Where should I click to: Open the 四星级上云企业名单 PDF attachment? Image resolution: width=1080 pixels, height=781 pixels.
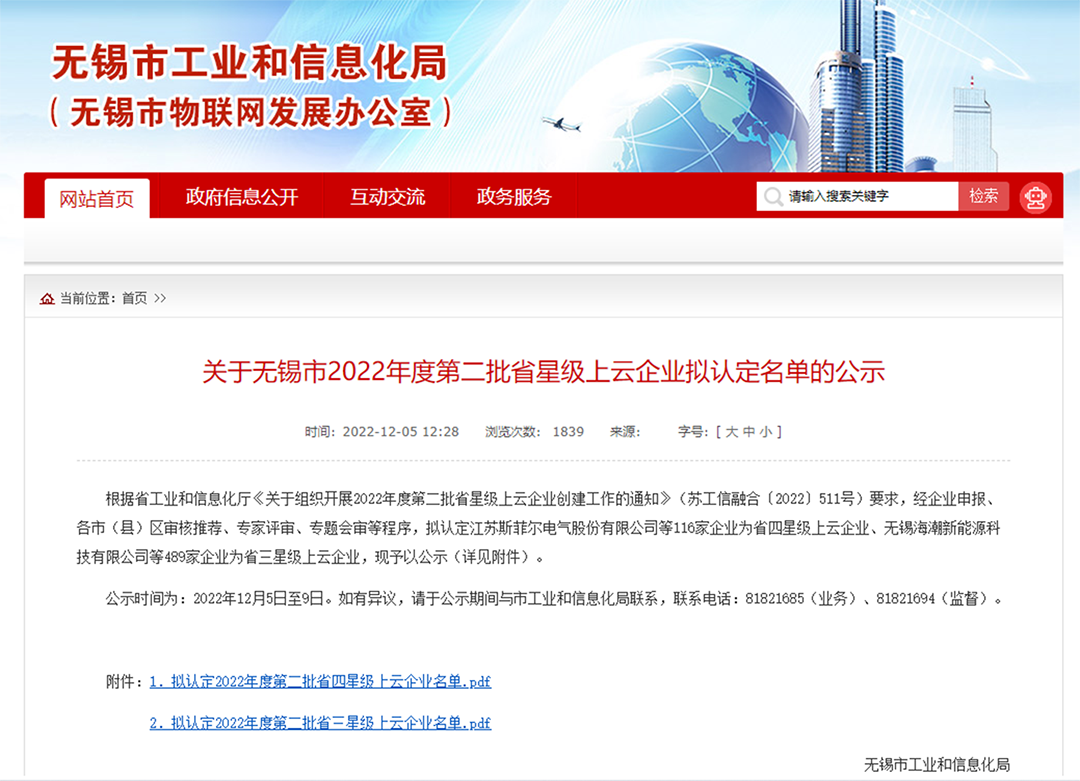[x=320, y=682]
